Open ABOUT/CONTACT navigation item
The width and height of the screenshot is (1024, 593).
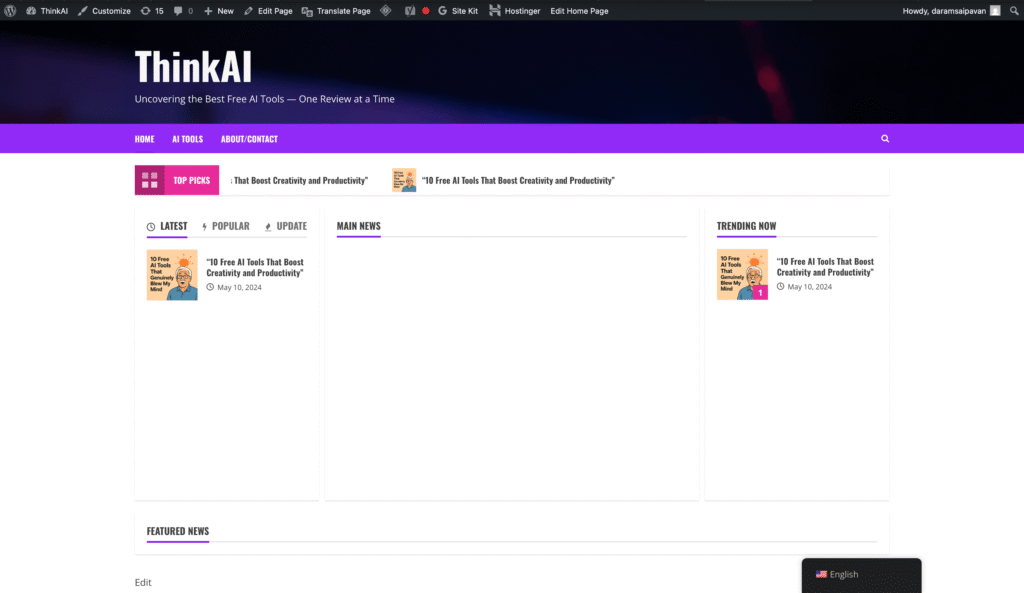click(249, 138)
